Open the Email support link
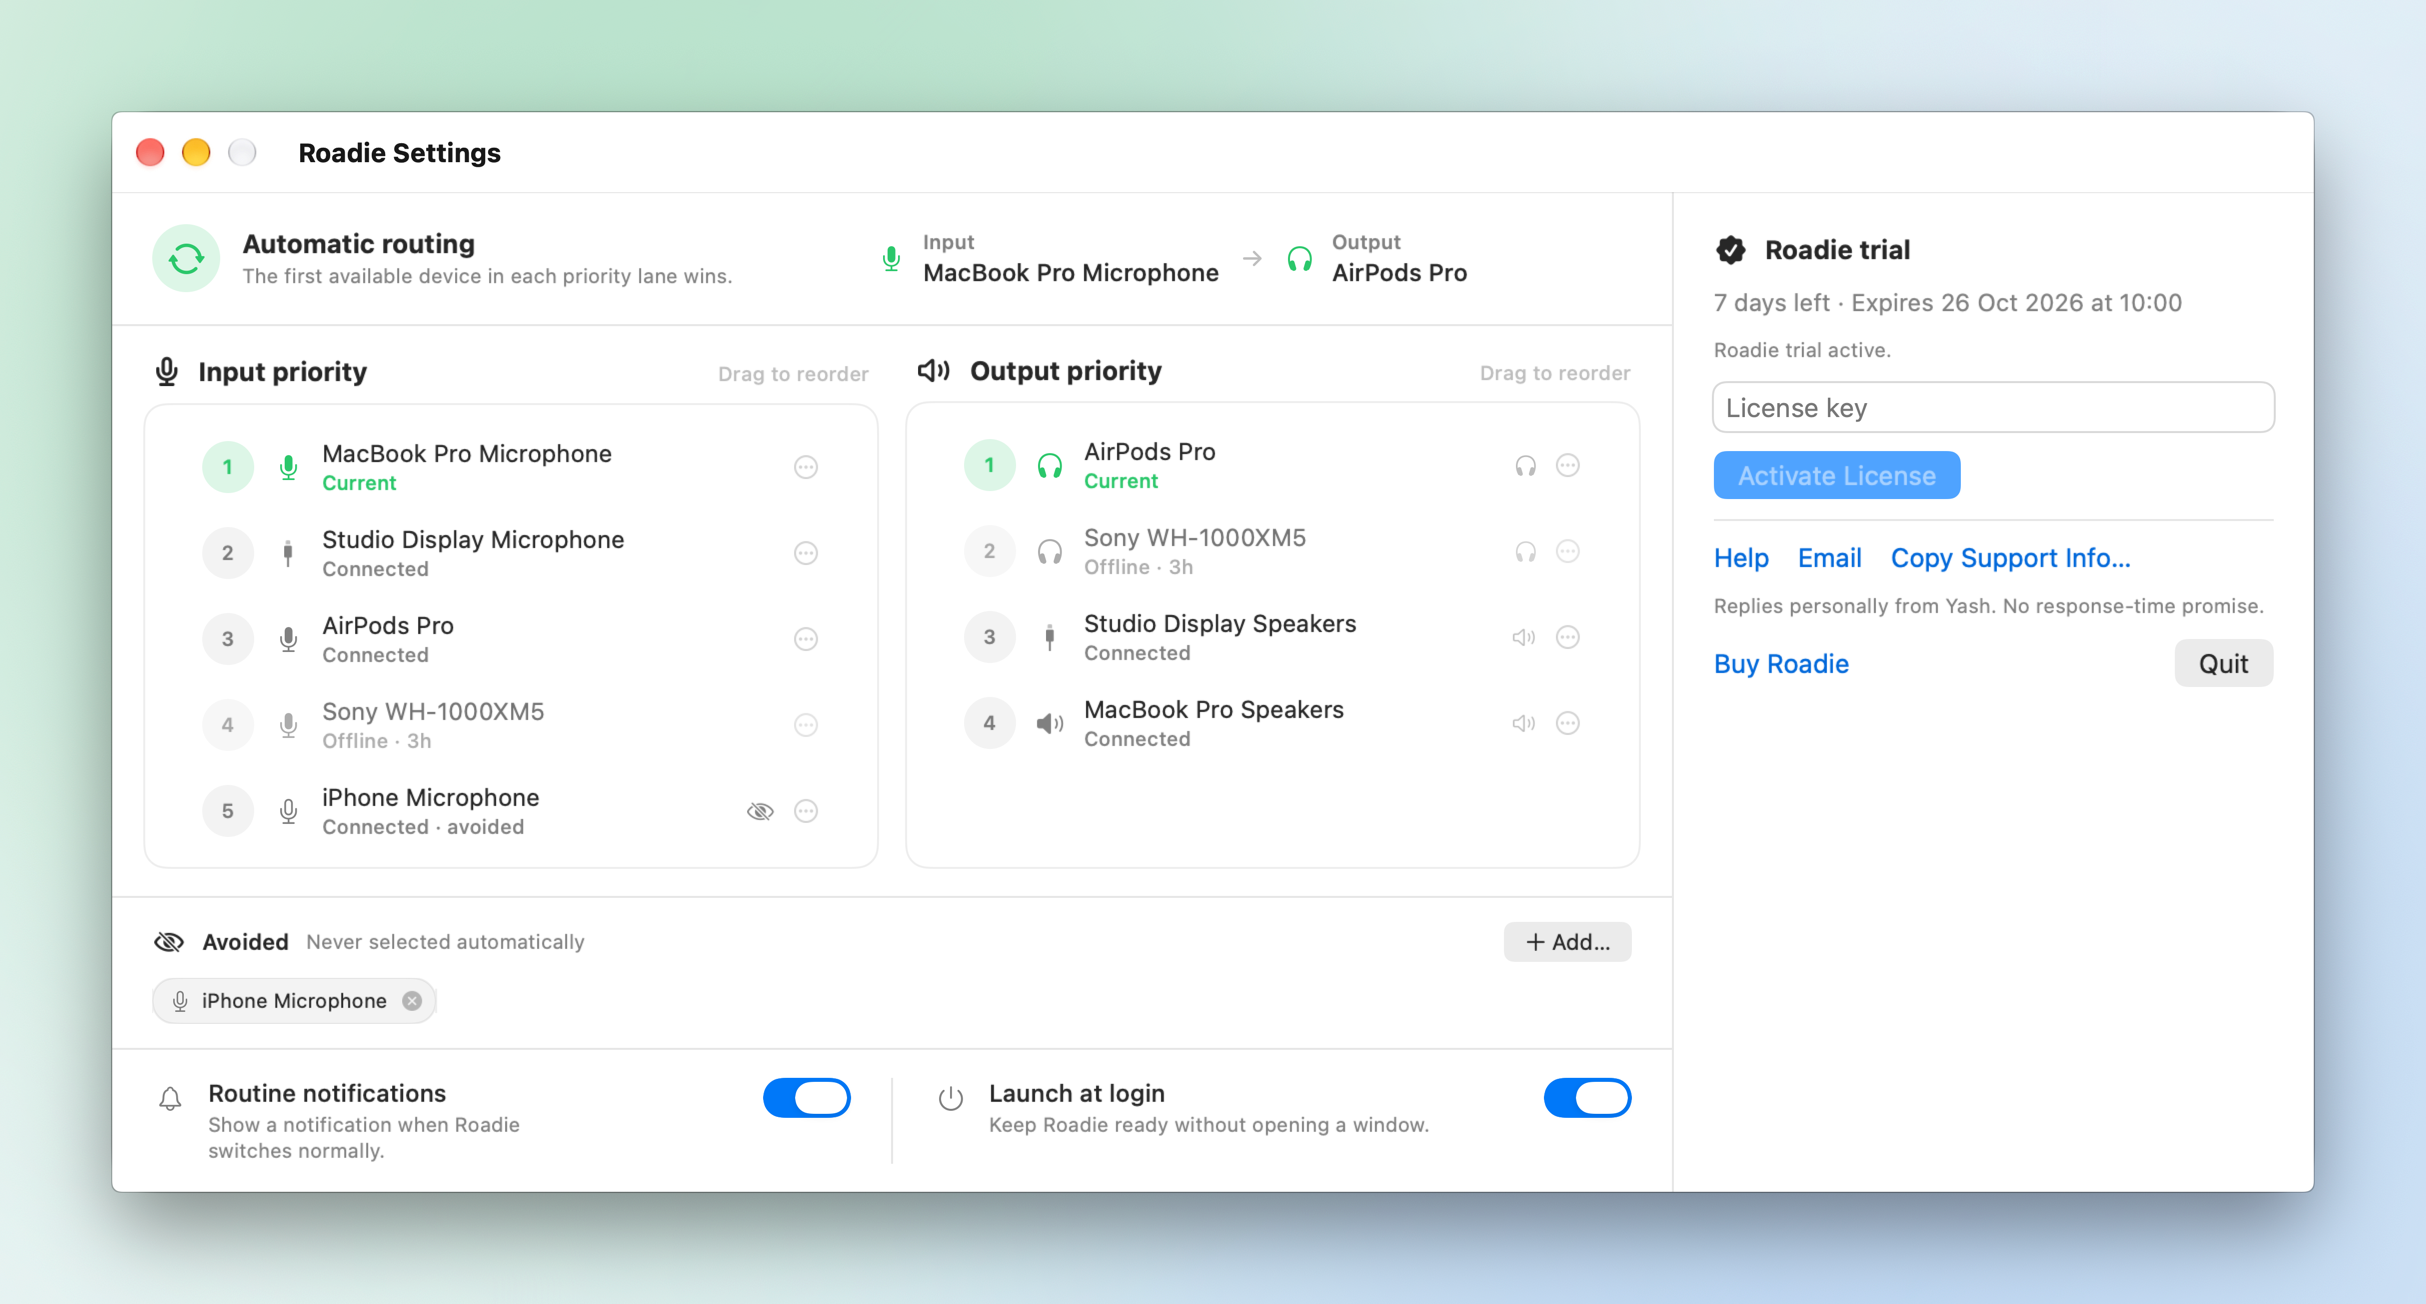This screenshot has width=2426, height=1304. [1829, 558]
